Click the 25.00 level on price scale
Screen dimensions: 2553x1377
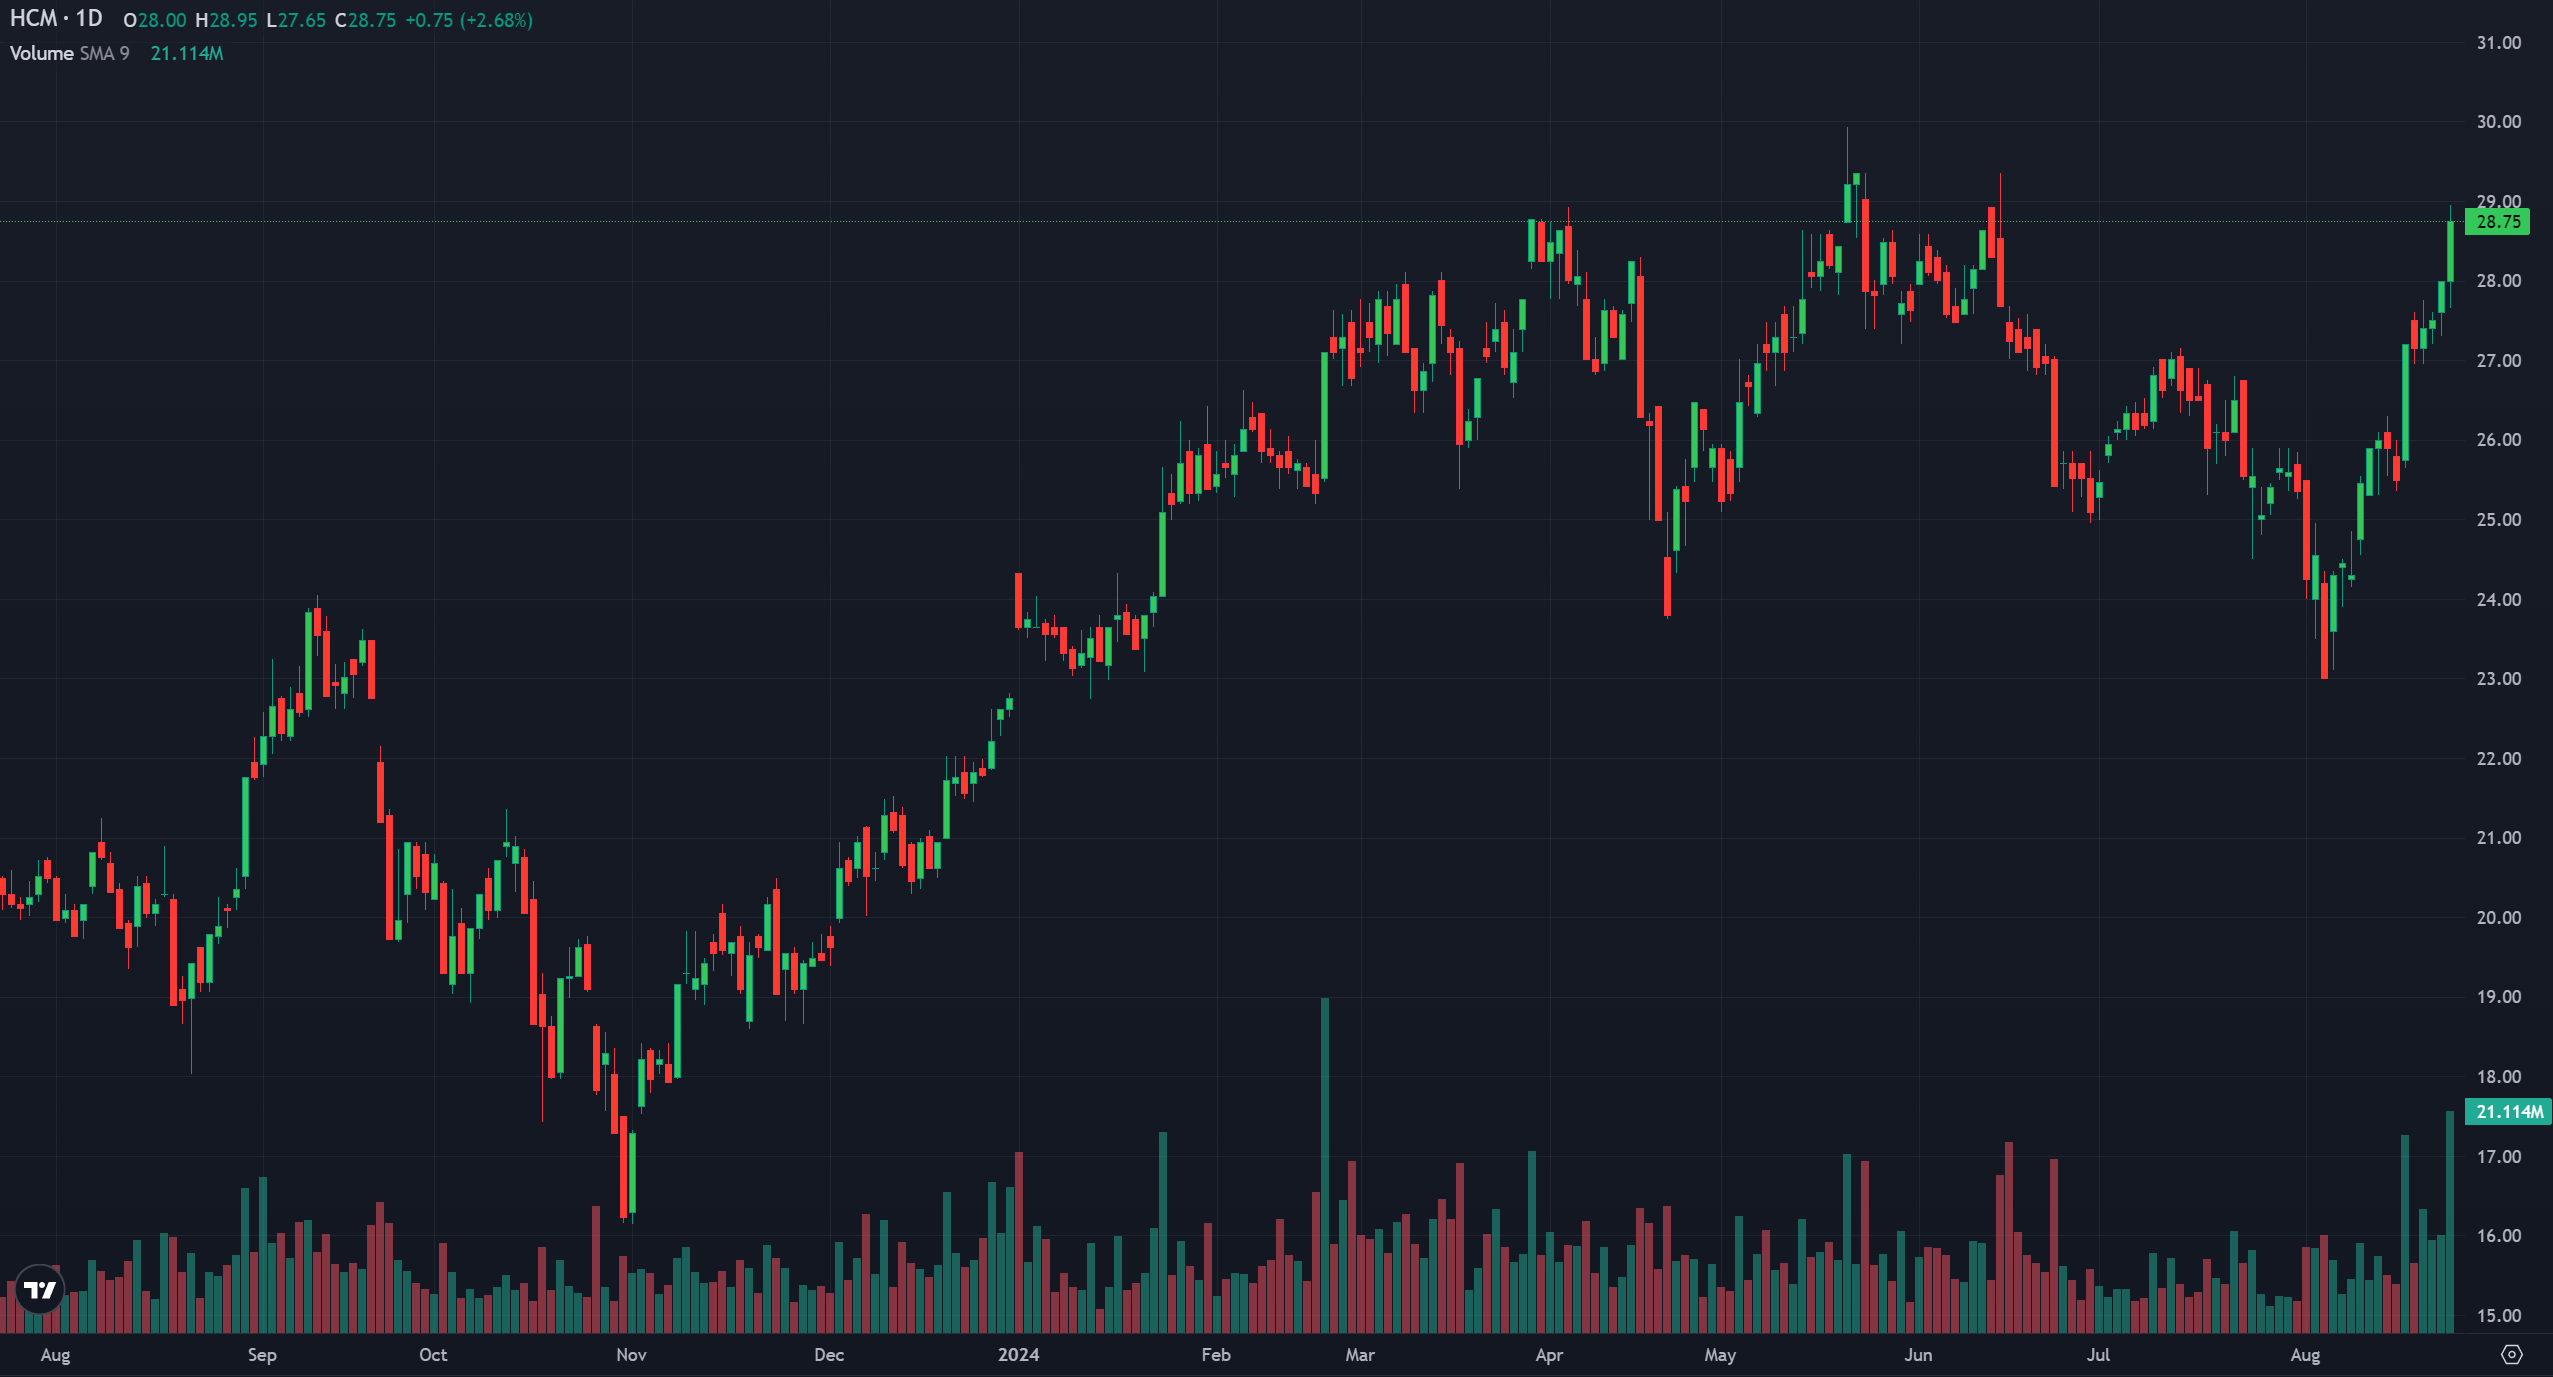[x=2498, y=520]
